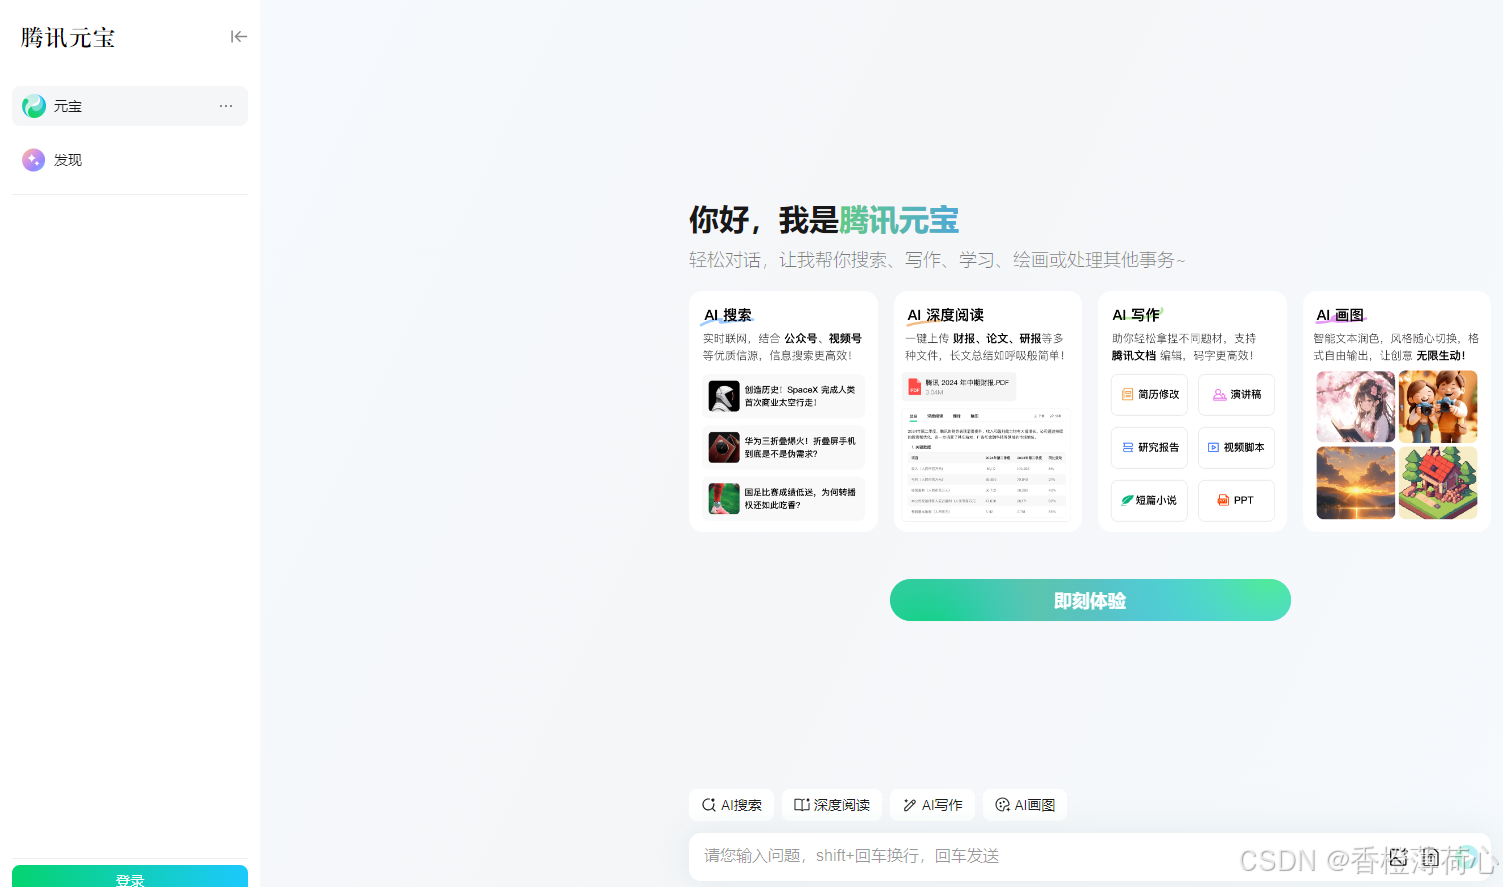1503x887 pixels.
Task: Select the 视频脚本 writing template
Action: [x=1236, y=448]
